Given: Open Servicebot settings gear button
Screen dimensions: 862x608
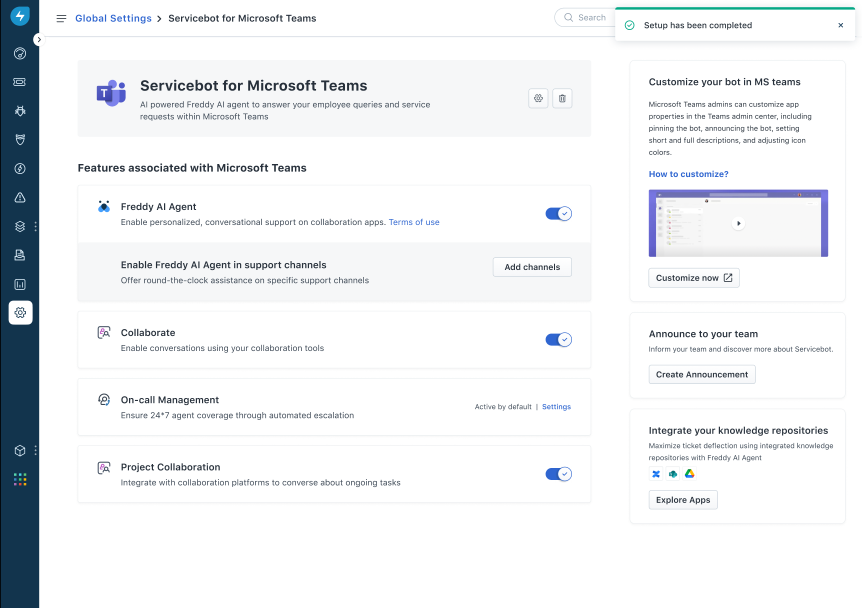Looking at the screenshot, I should tap(538, 98).
